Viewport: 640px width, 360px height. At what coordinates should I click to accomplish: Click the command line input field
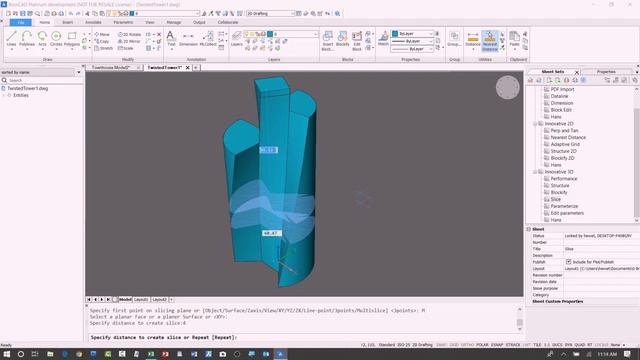point(302,338)
